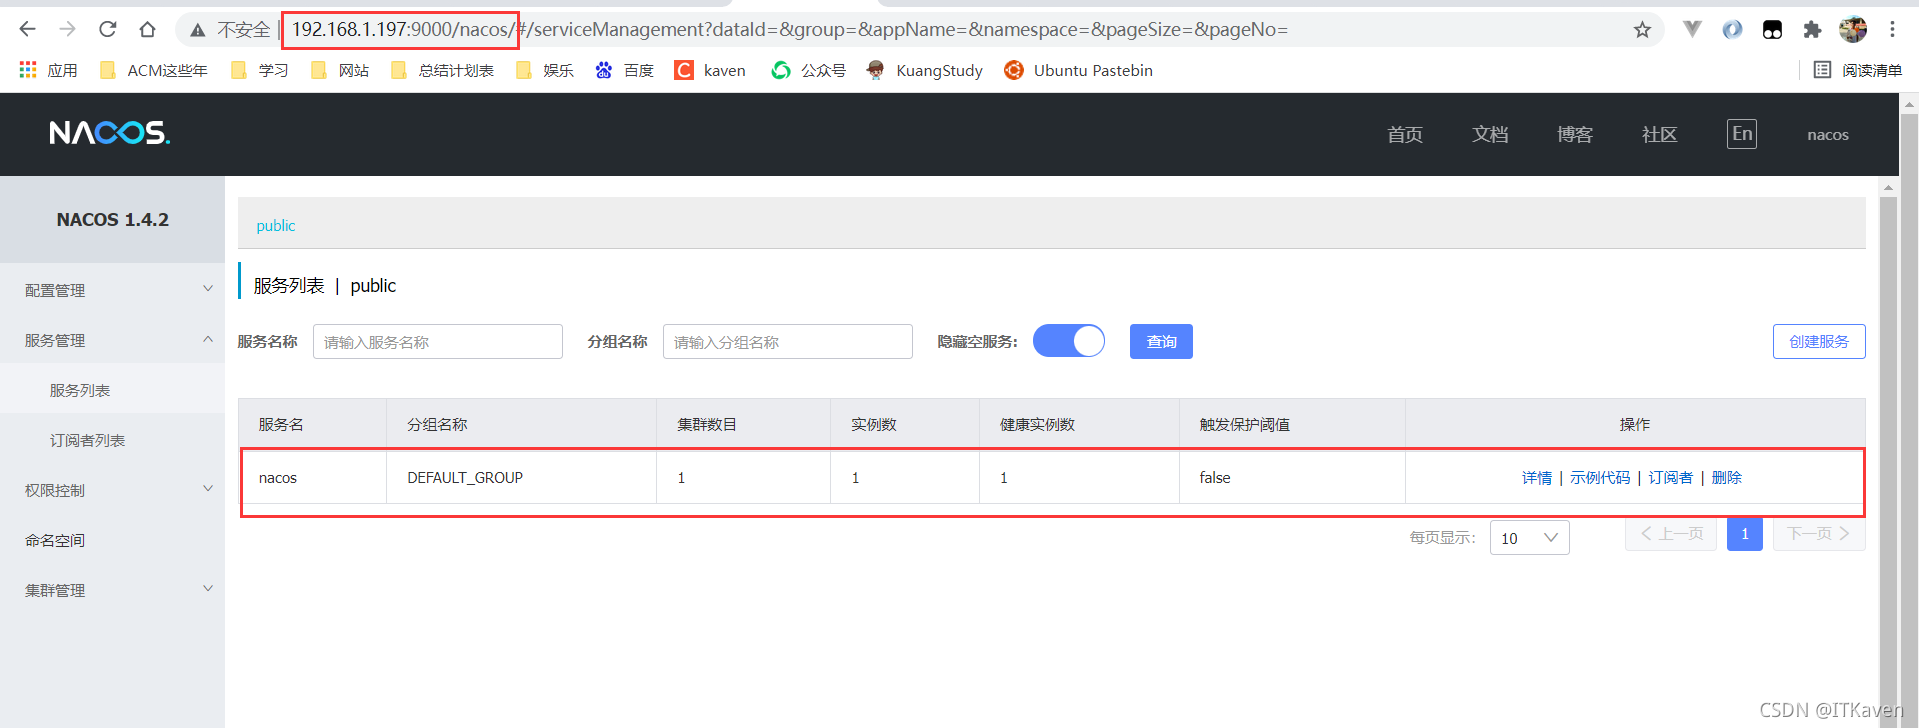Open the 娱乐 bookmark folder
Screen dimensions: 1919x728
[x=545, y=70]
